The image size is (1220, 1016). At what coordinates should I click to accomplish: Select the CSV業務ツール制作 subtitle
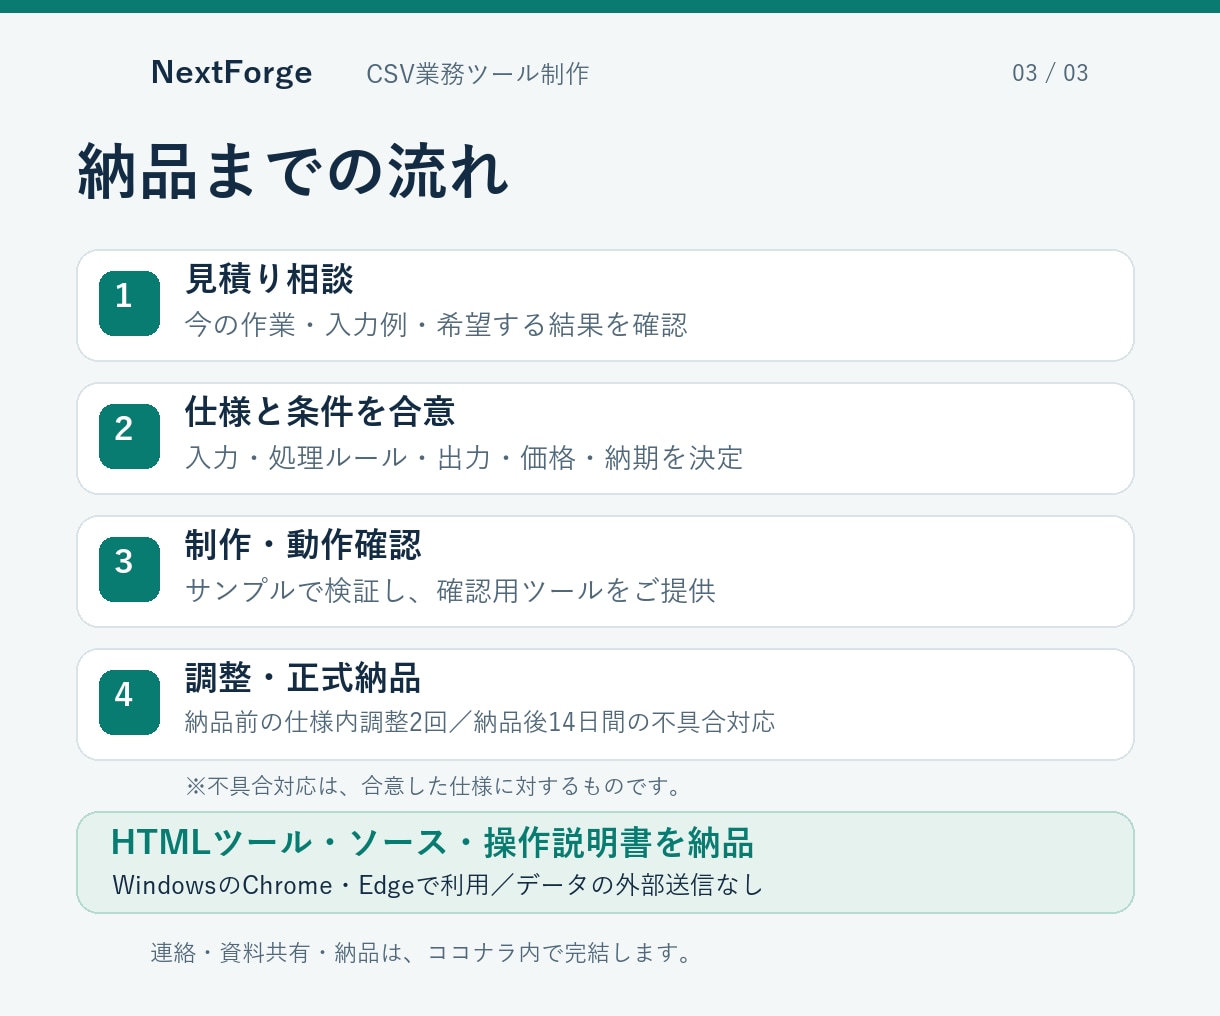477,74
